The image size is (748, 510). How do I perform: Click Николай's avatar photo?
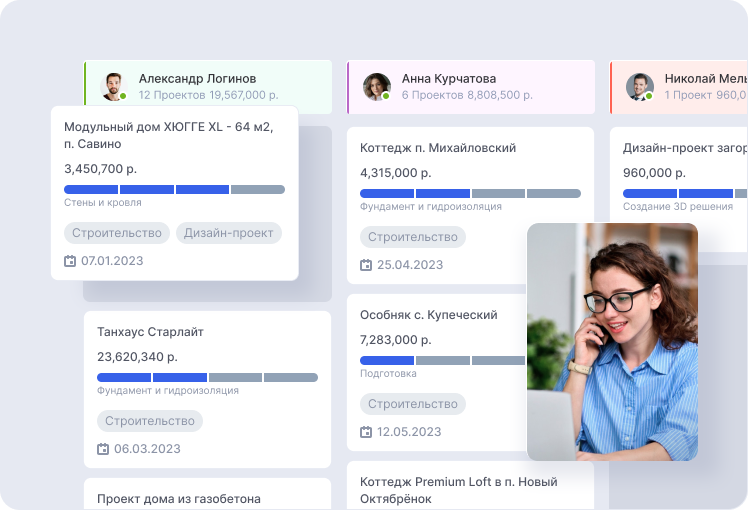[639, 86]
